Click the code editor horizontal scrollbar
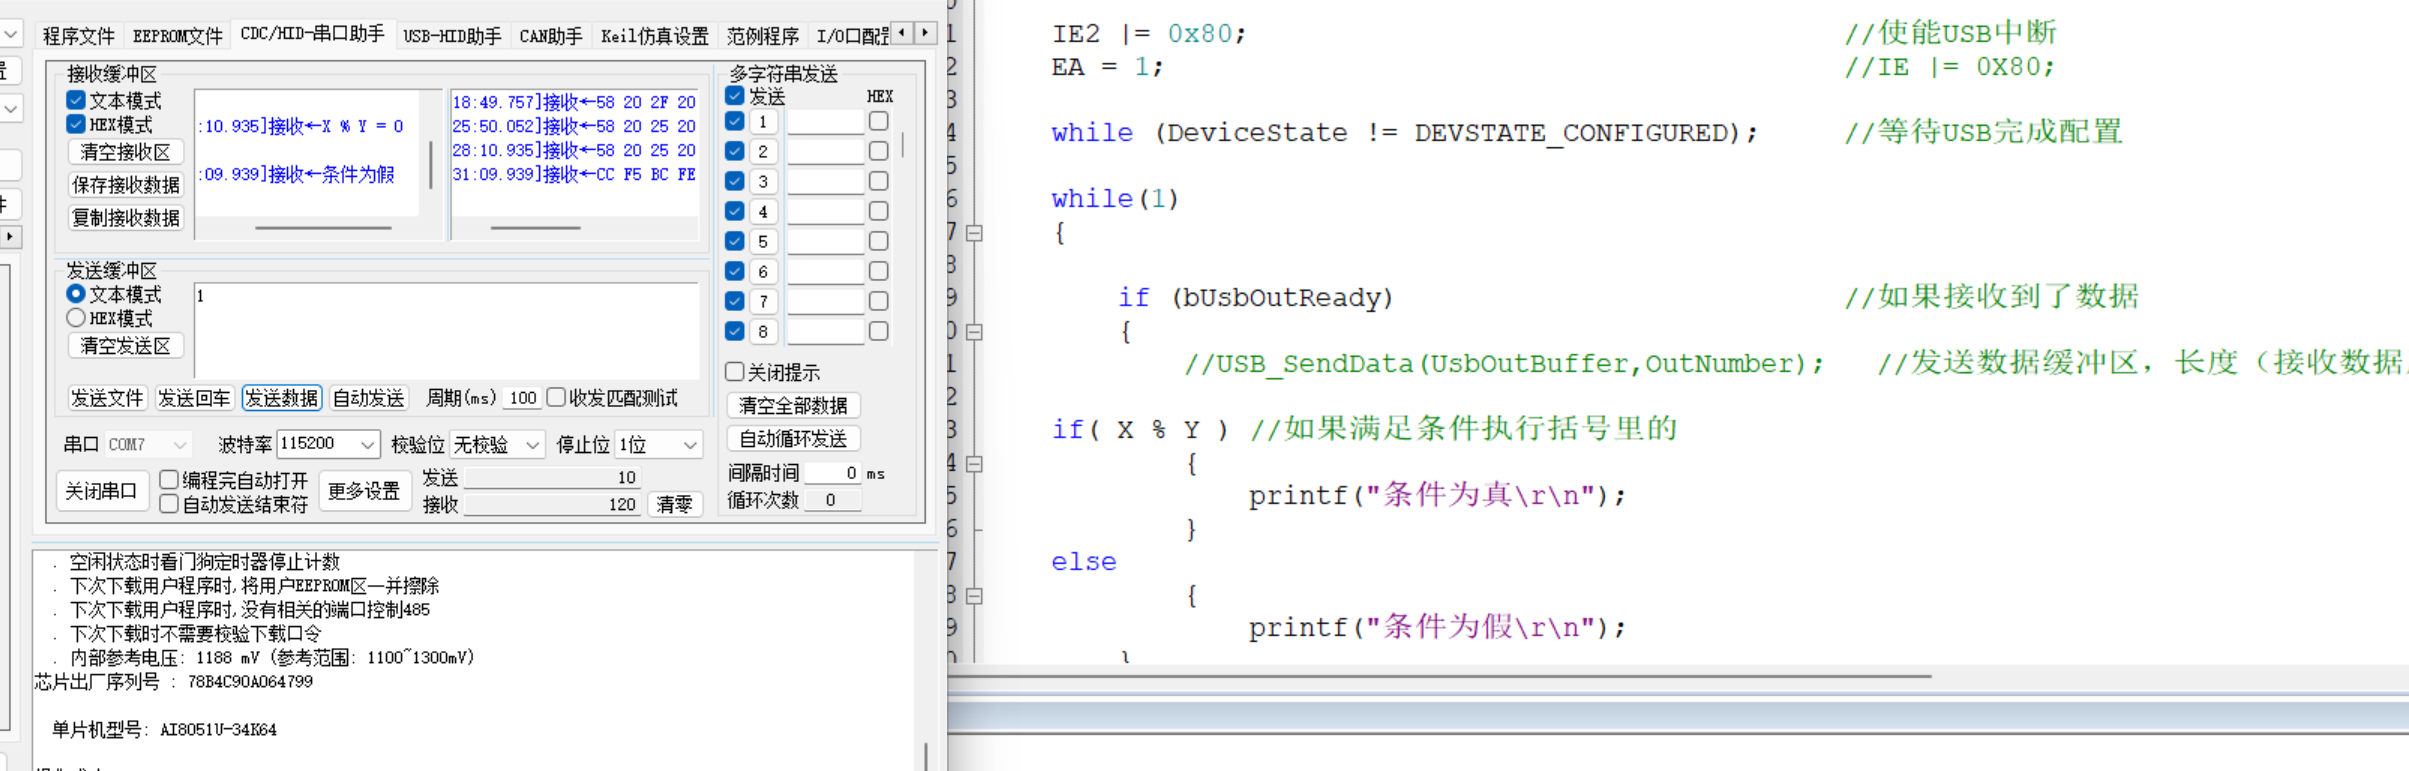Screen dimensions: 2409x771 (1439, 676)
